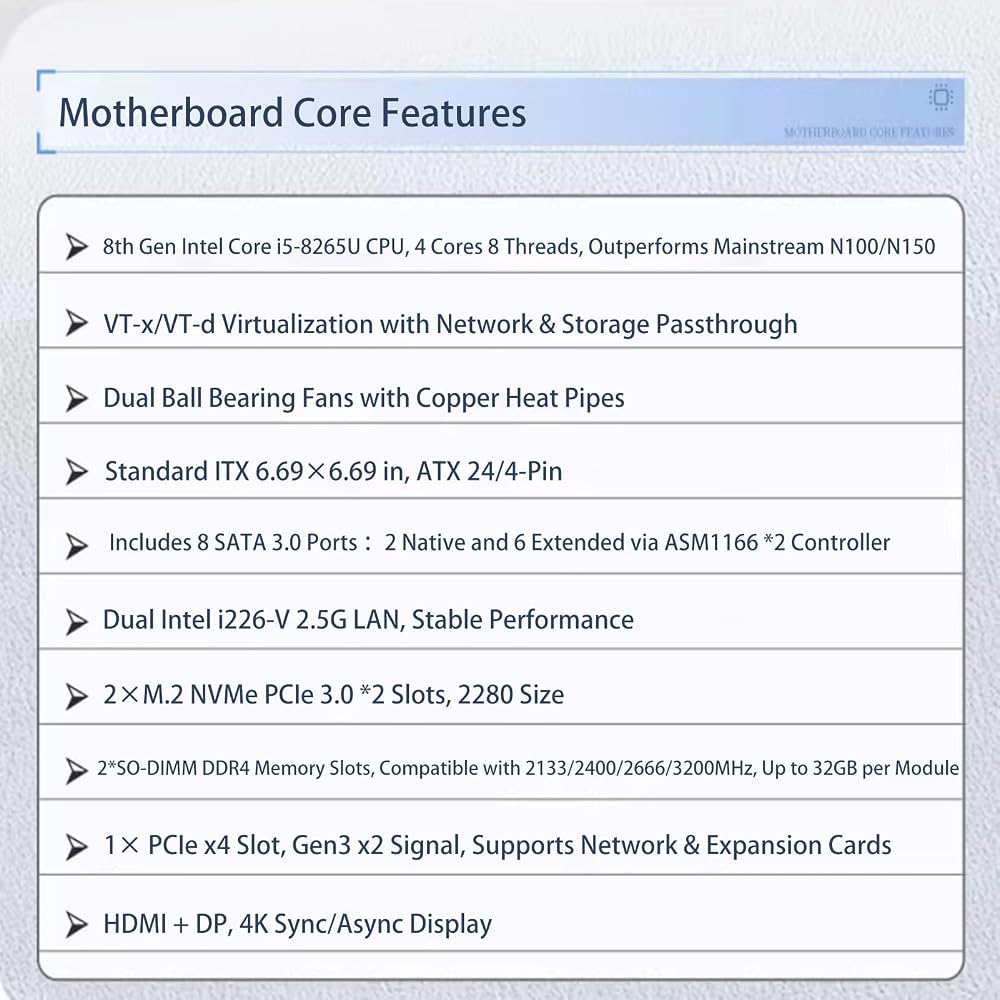Click the arrow beside HDMI + DP display row
Viewport: 1000px width, 1000px height.
pyautogui.click(x=77, y=924)
